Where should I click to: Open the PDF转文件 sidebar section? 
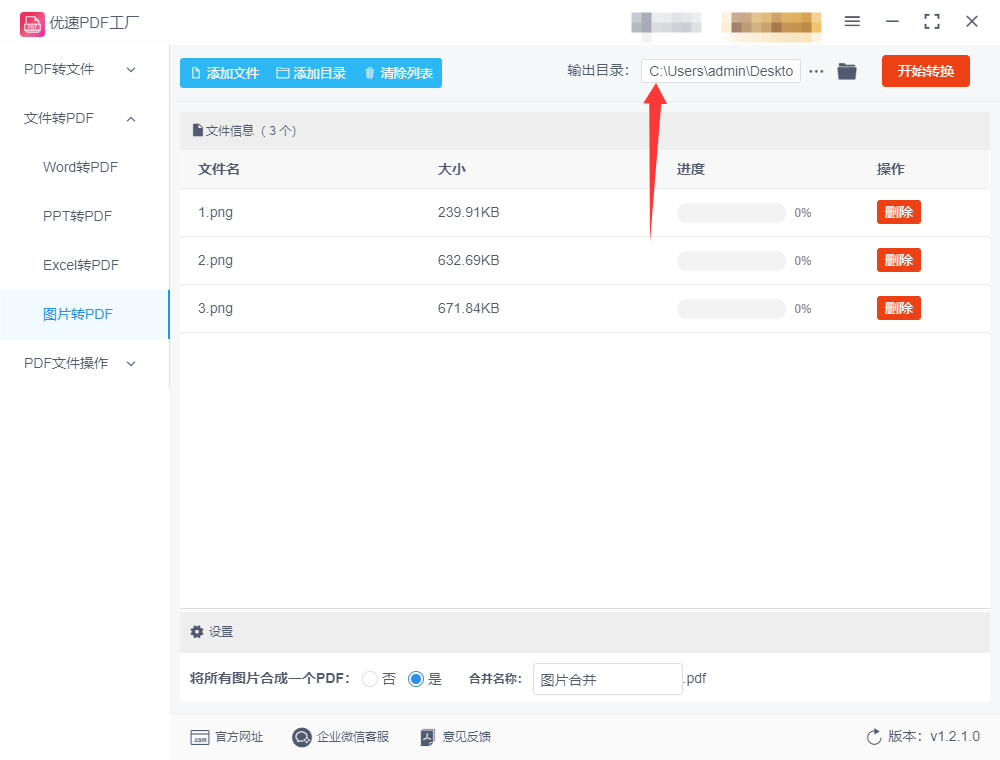point(84,69)
